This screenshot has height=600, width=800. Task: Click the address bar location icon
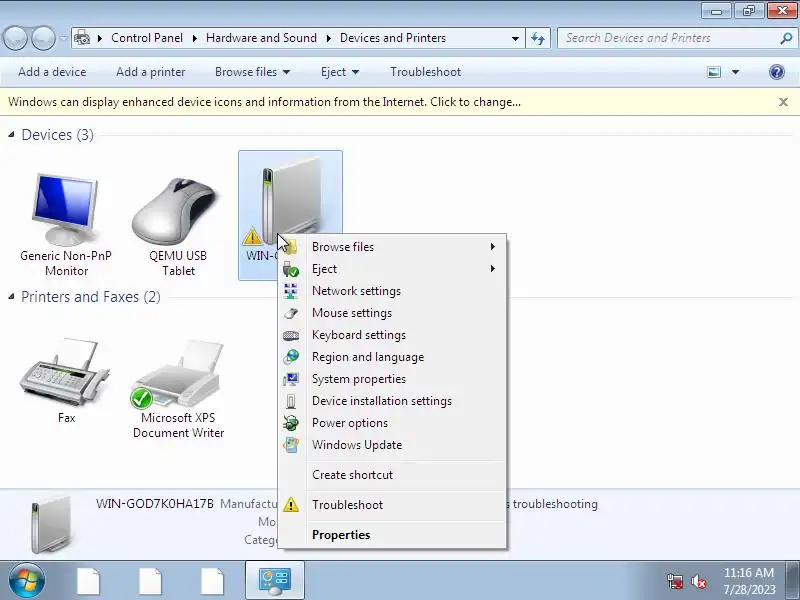click(x=82, y=38)
